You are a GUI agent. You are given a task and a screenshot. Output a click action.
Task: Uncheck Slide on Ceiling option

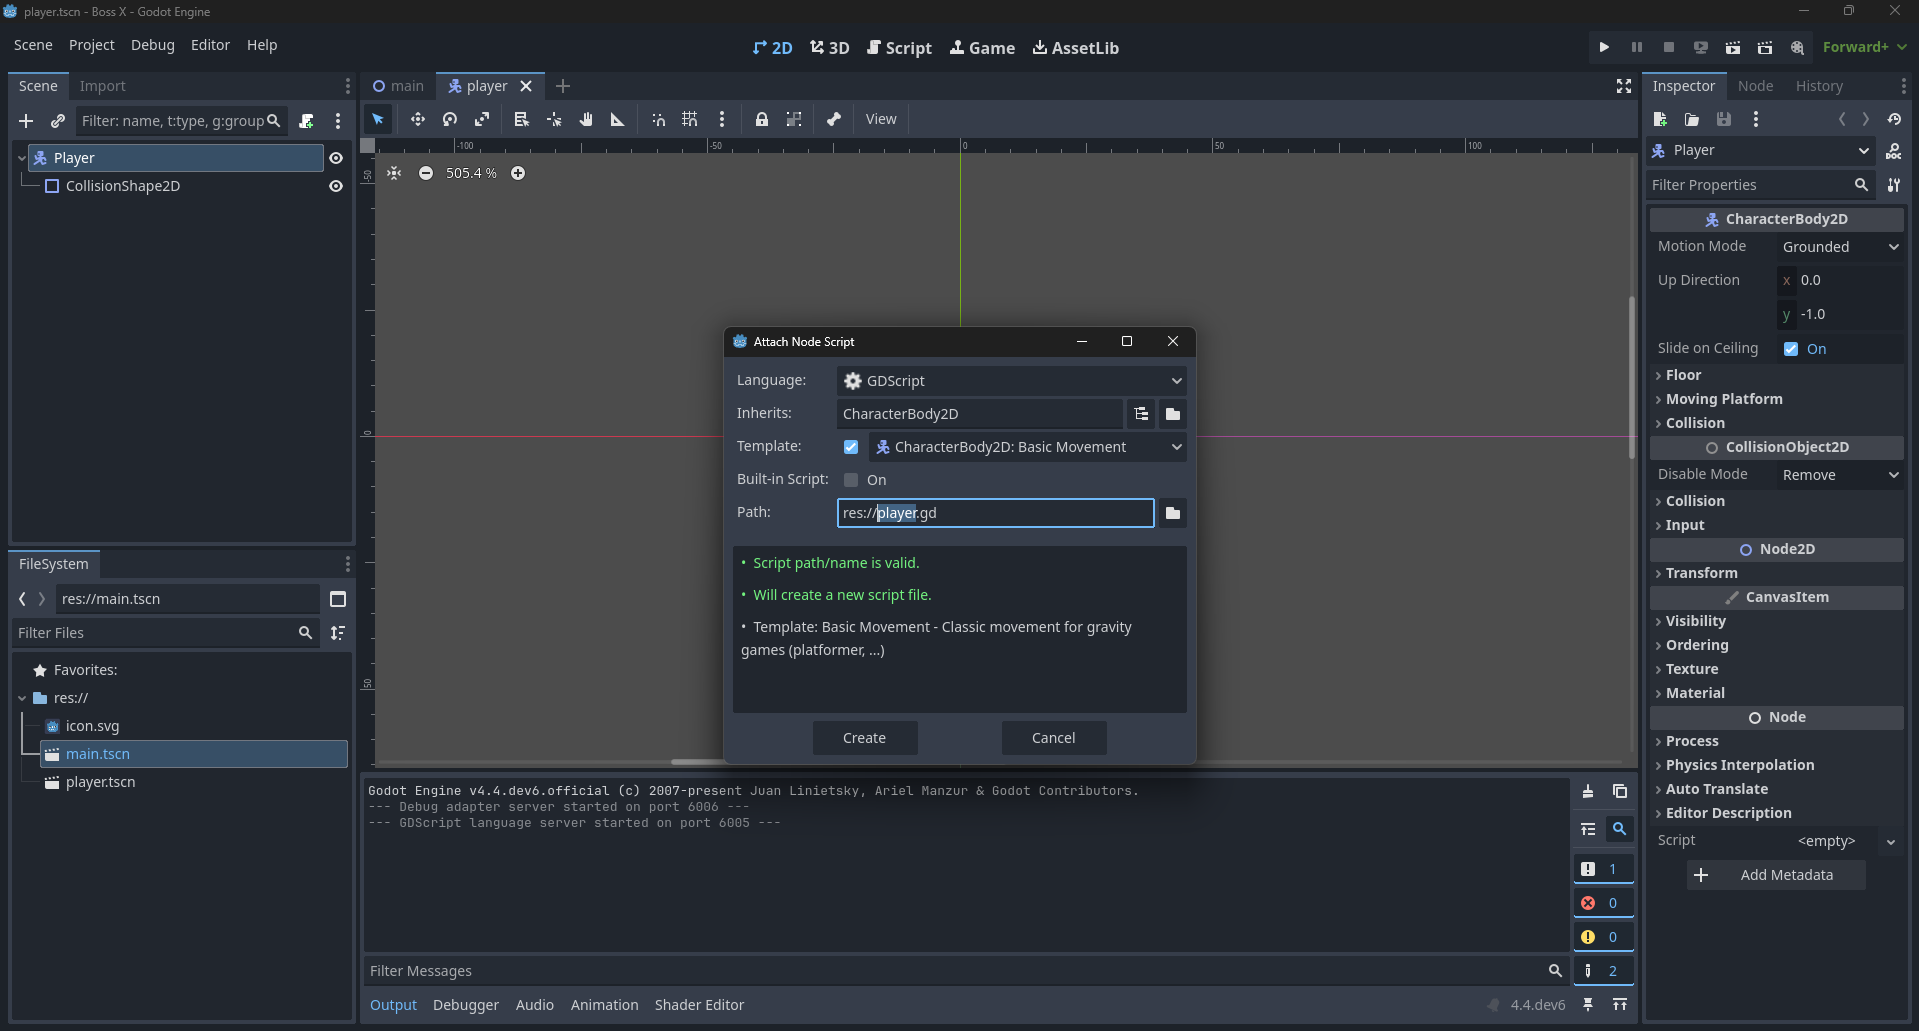tap(1791, 349)
